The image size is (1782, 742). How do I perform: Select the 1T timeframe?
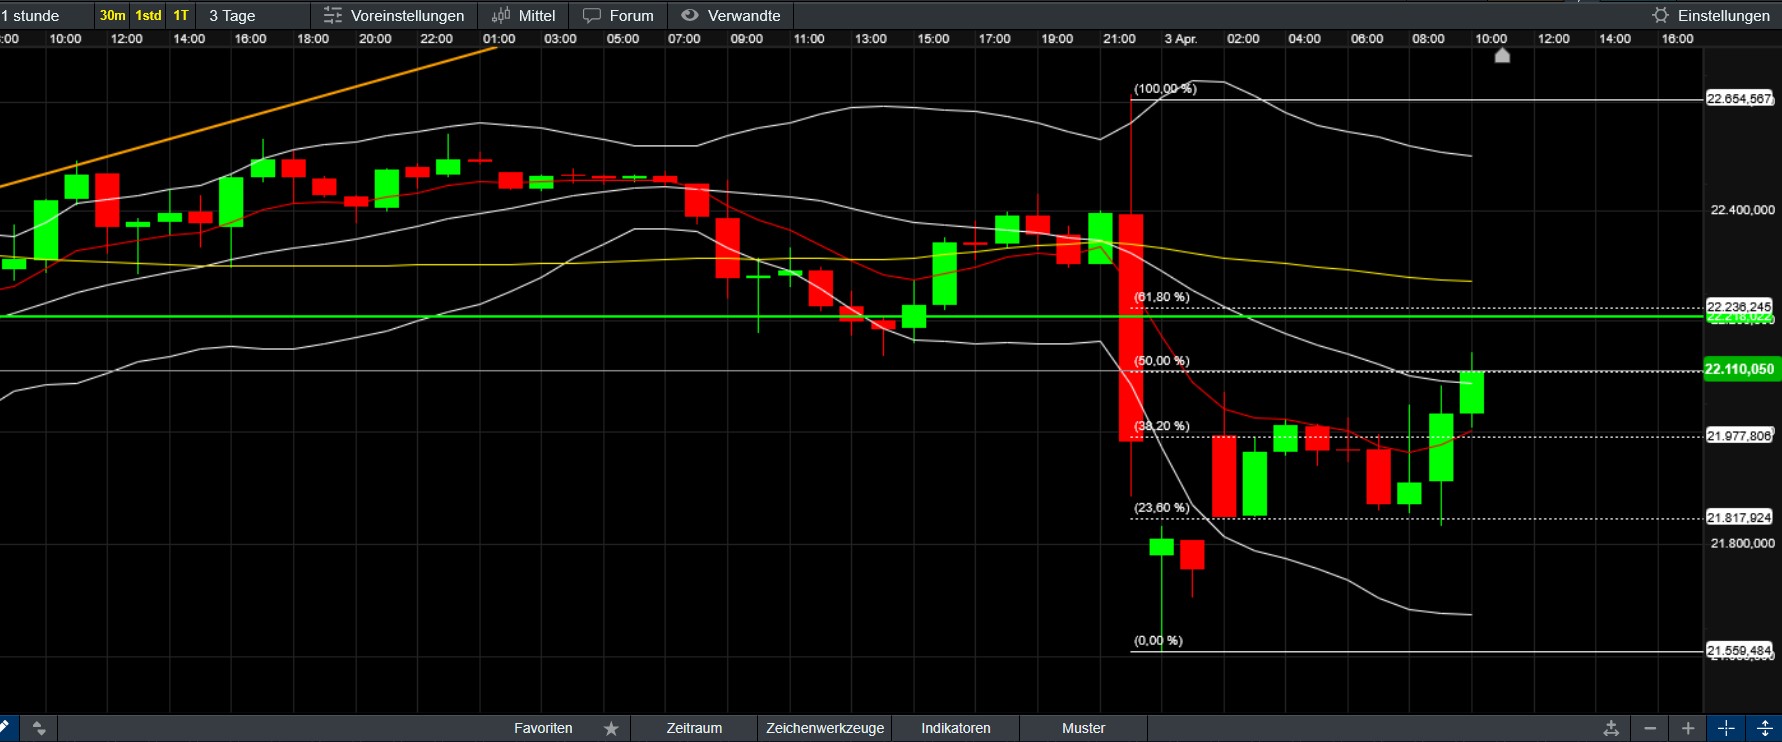[x=181, y=15]
